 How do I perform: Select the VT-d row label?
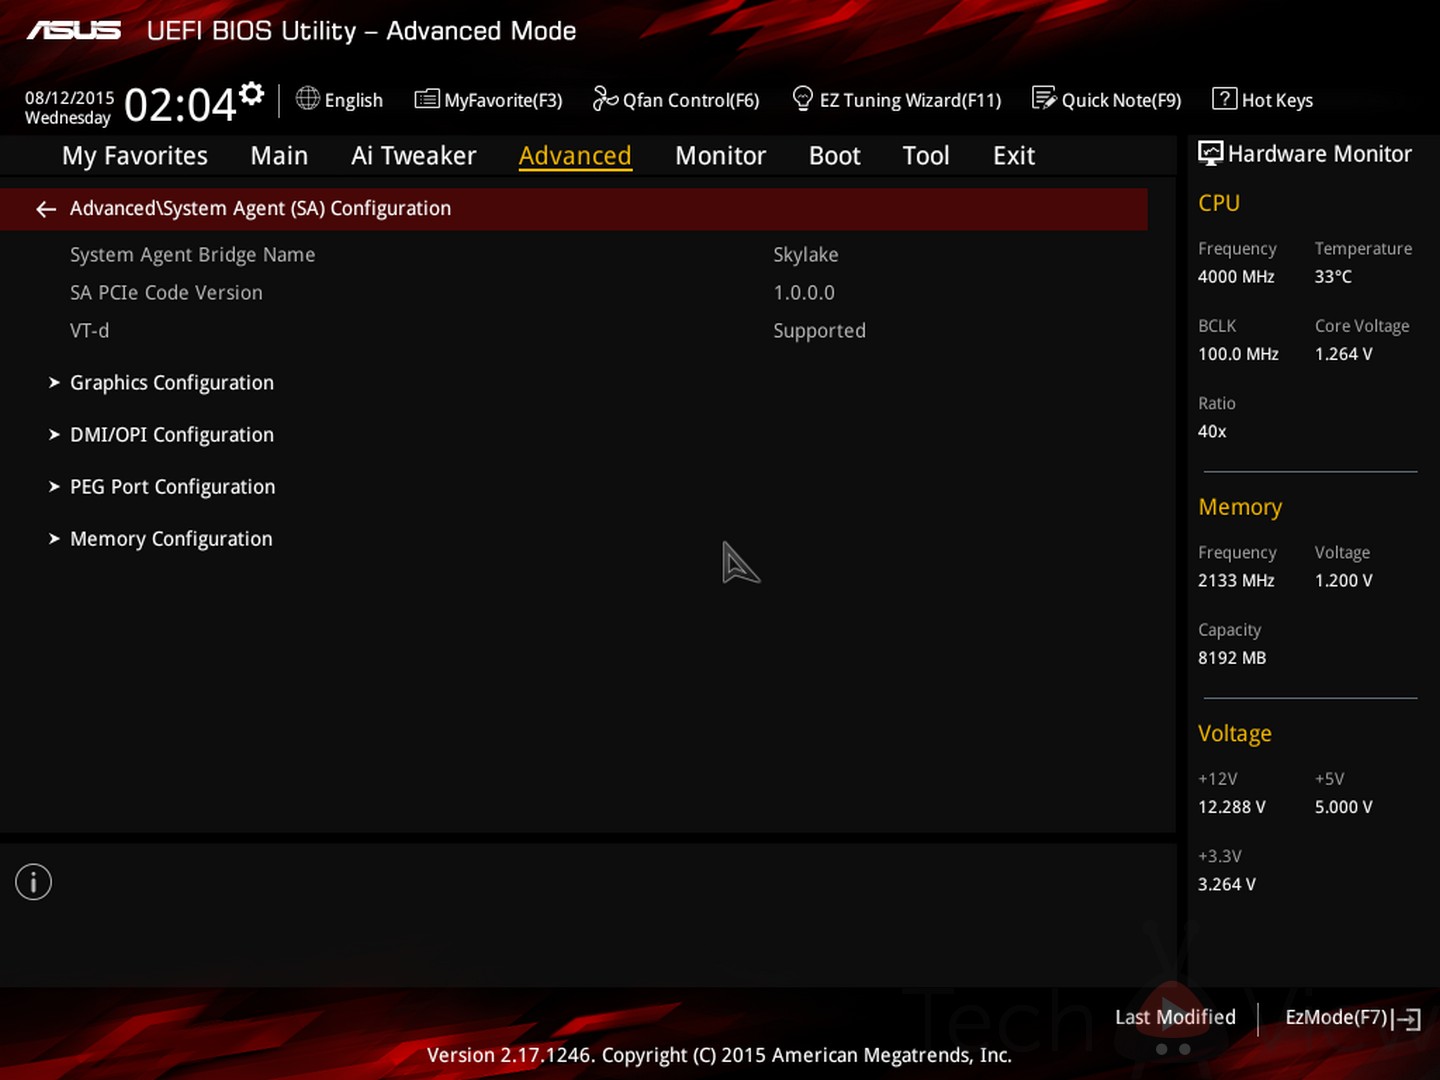[90, 331]
